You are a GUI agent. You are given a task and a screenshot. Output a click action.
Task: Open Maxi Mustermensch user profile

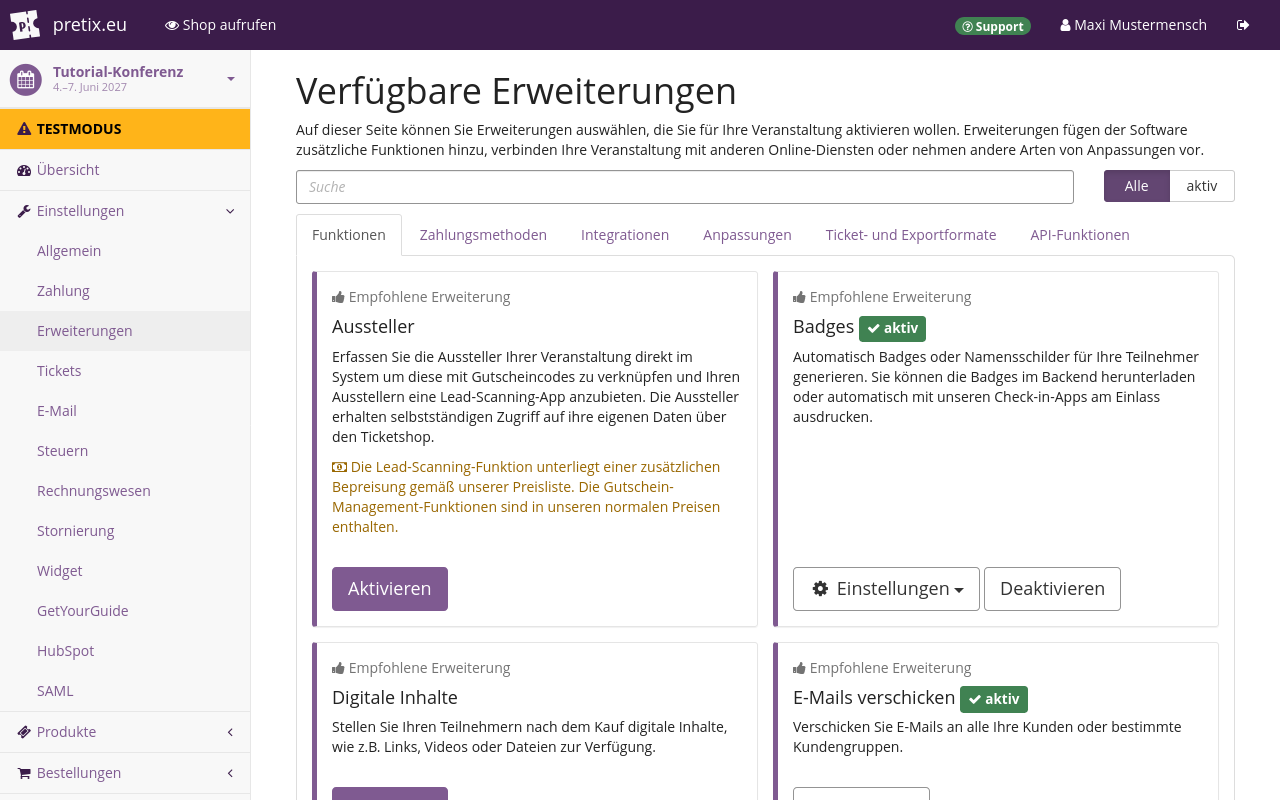[1133, 25]
